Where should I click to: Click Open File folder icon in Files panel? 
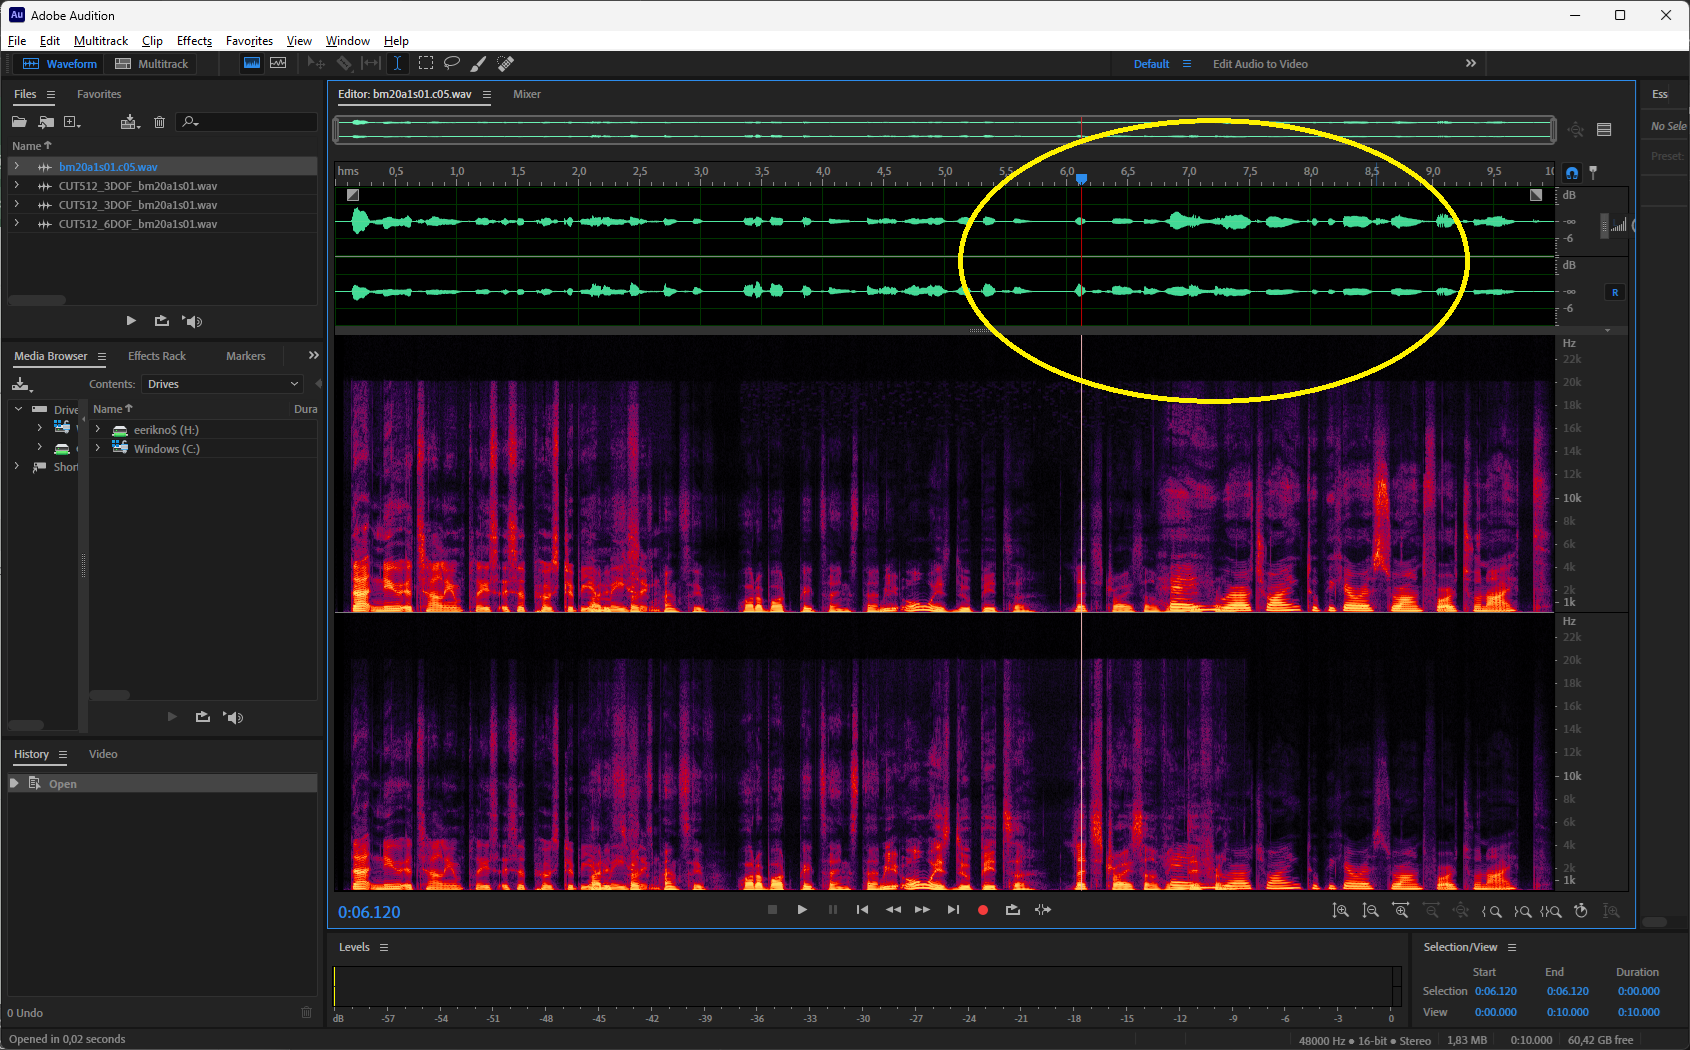[x=19, y=122]
